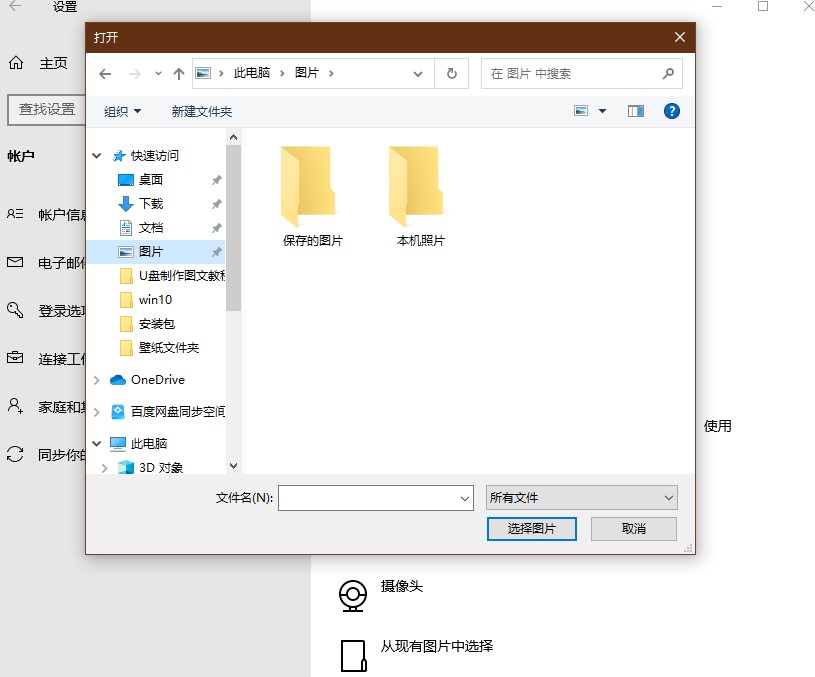Toggle the preview pane
Screen dimensions: 815x677
click(636, 111)
